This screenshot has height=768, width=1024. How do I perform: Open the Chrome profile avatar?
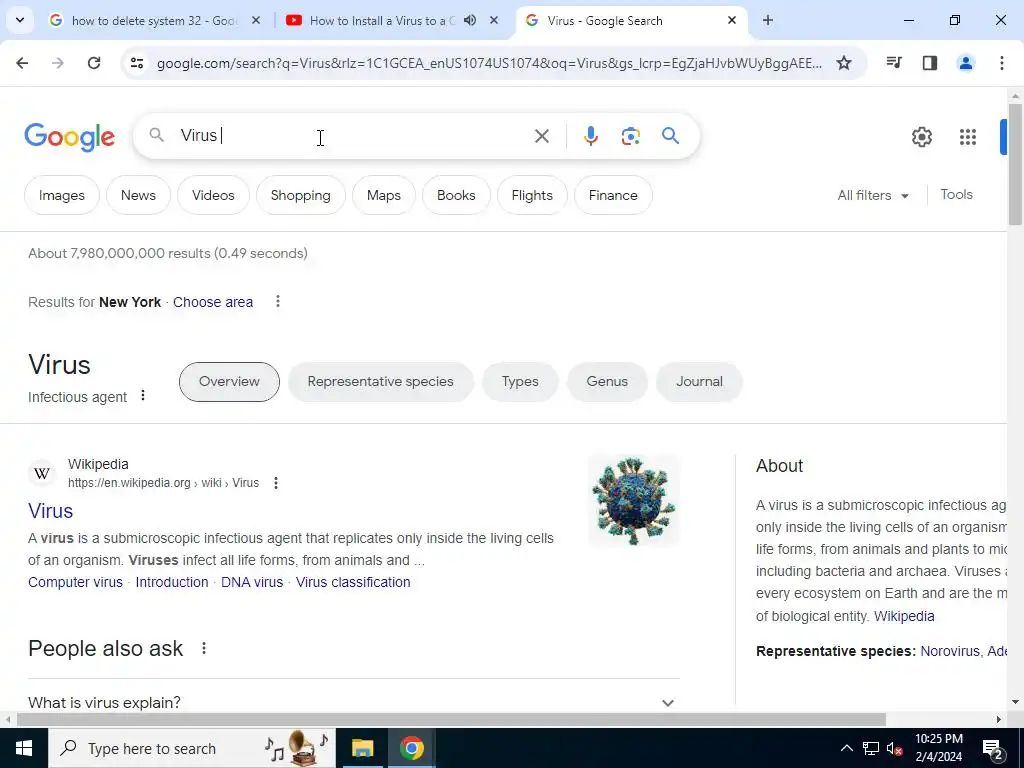(966, 63)
